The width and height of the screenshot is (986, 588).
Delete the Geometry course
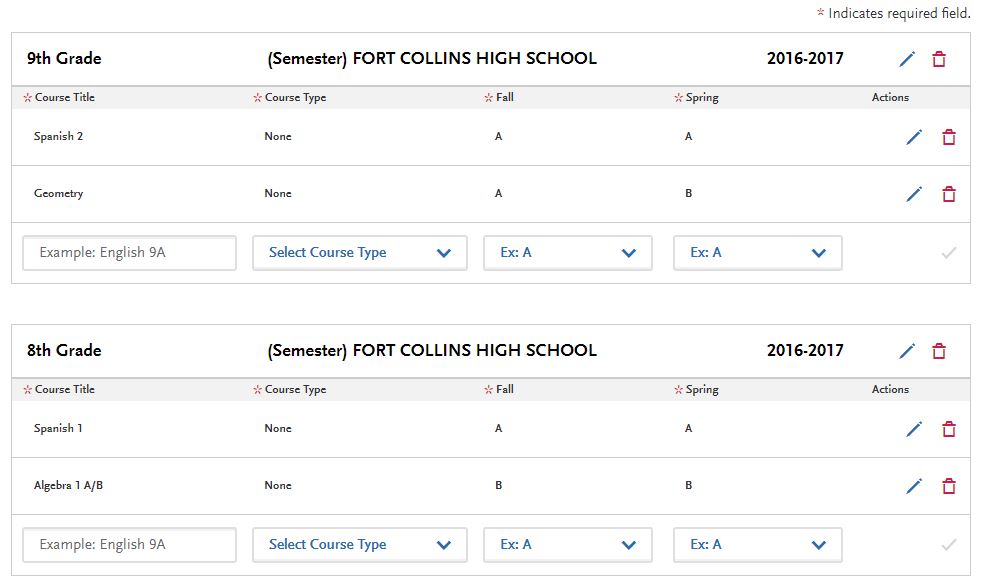pos(949,194)
